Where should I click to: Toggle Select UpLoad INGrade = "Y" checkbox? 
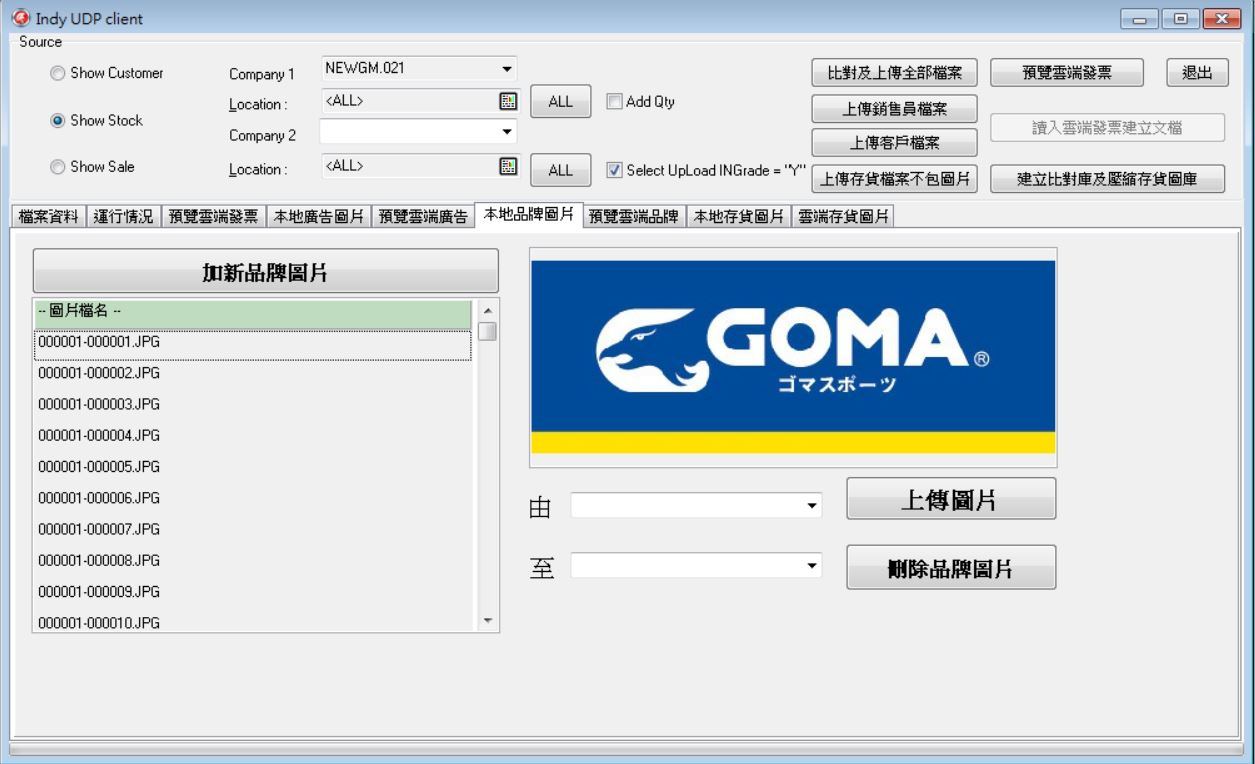click(614, 169)
